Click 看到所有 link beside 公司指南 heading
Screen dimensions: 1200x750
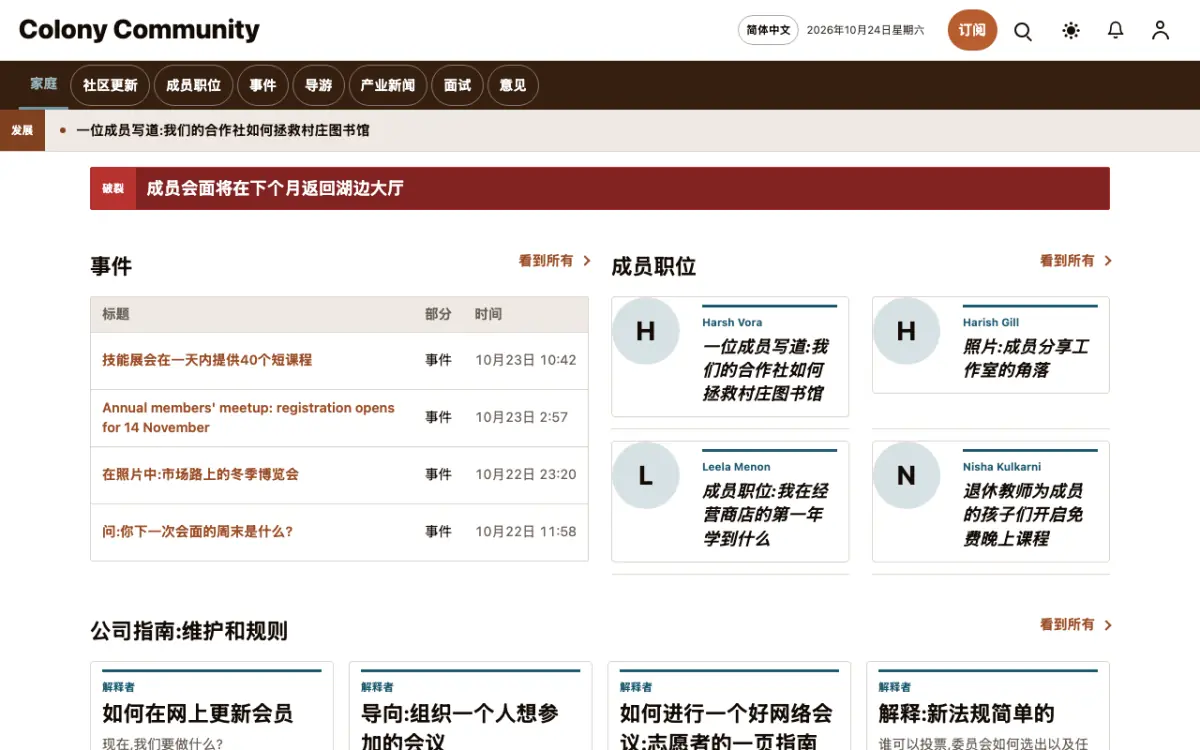pos(1067,625)
